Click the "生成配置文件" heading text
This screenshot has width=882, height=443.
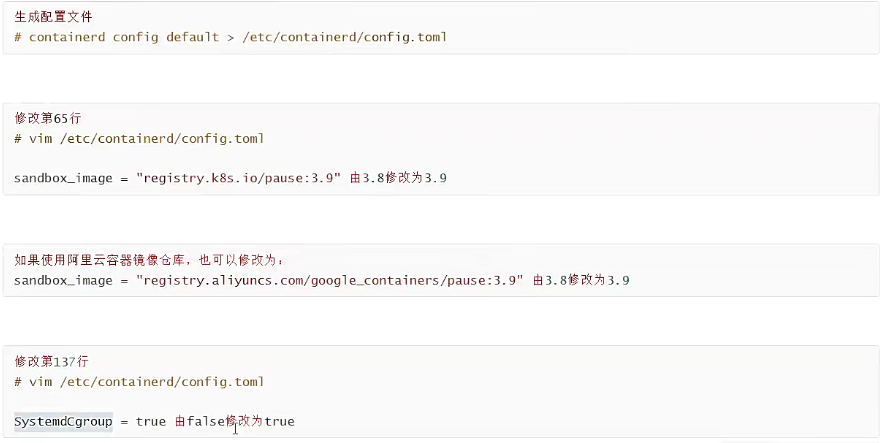point(49,17)
